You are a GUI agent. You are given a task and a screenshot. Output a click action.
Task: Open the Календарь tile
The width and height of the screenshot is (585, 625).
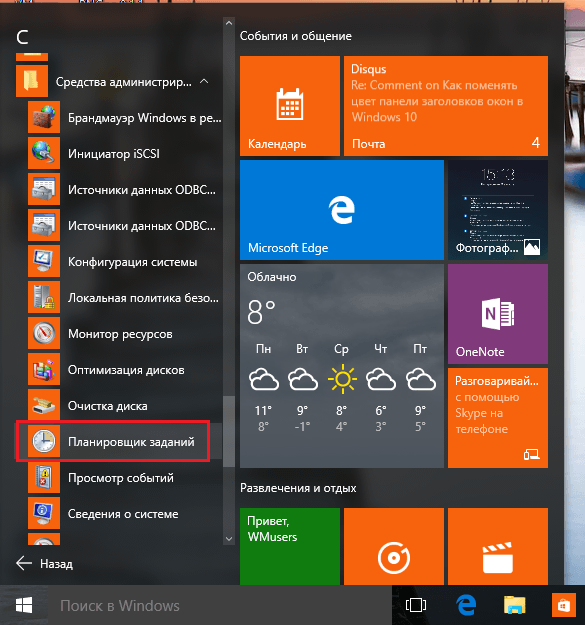290,106
